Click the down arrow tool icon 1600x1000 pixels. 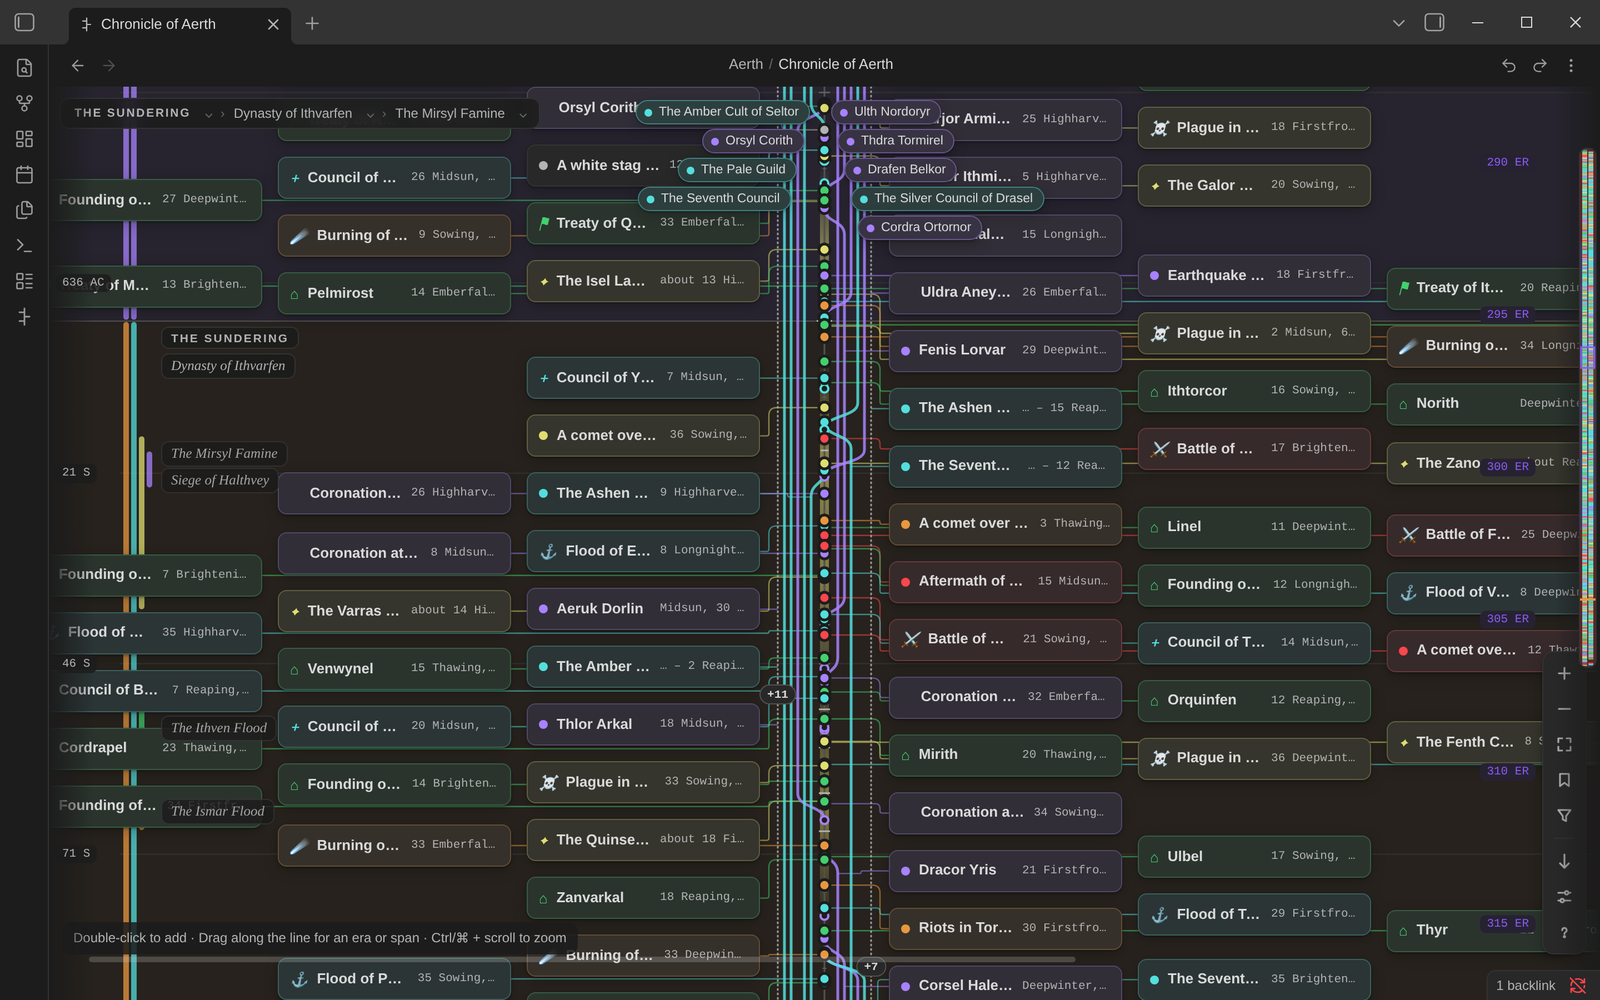pyautogui.click(x=1564, y=861)
